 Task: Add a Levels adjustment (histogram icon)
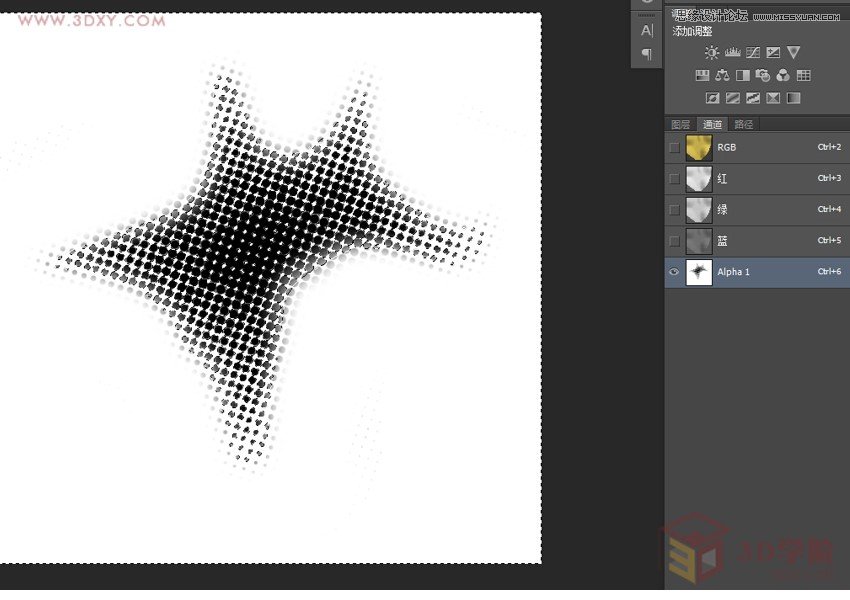pos(732,52)
